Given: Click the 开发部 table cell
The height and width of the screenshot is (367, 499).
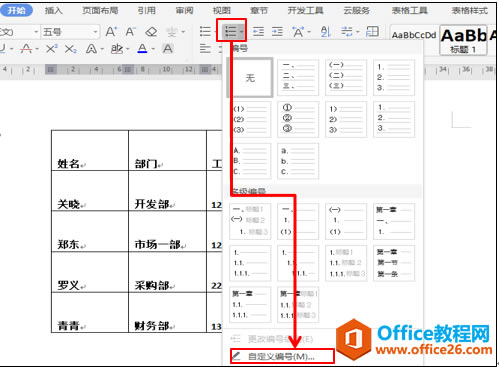Looking at the screenshot, I should click(x=167, y=191).
